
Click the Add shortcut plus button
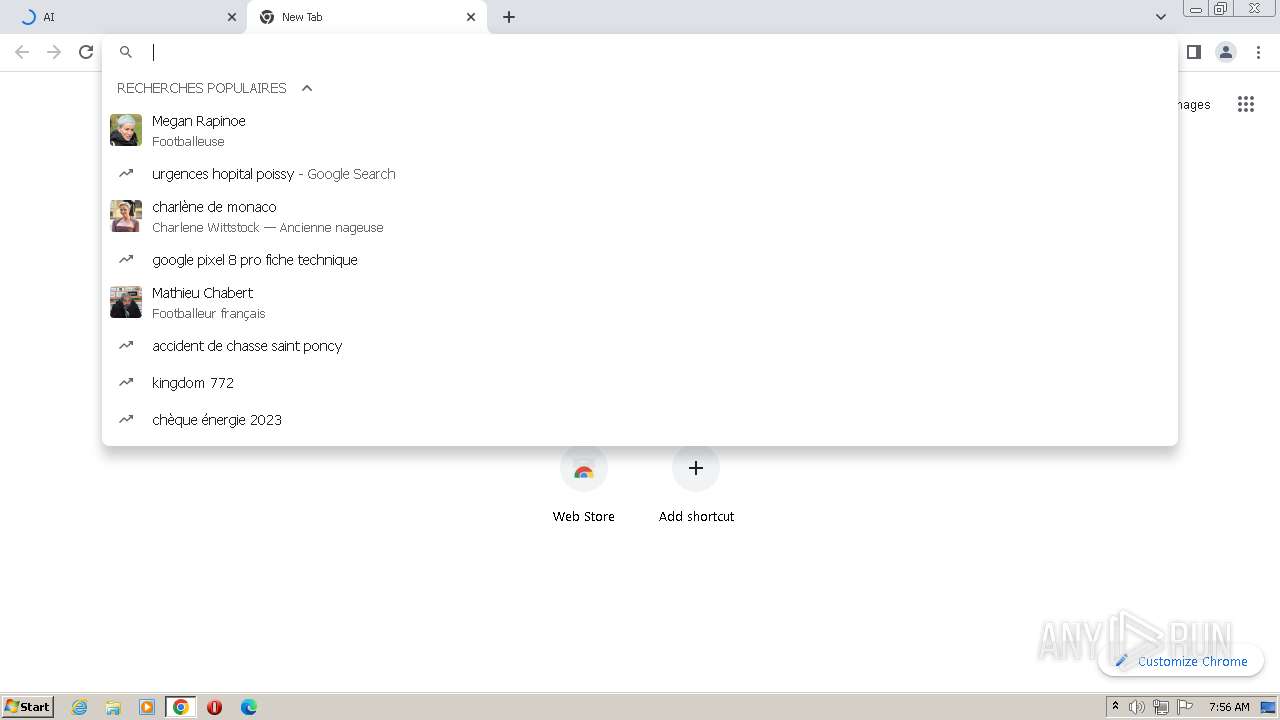(696, 468)
